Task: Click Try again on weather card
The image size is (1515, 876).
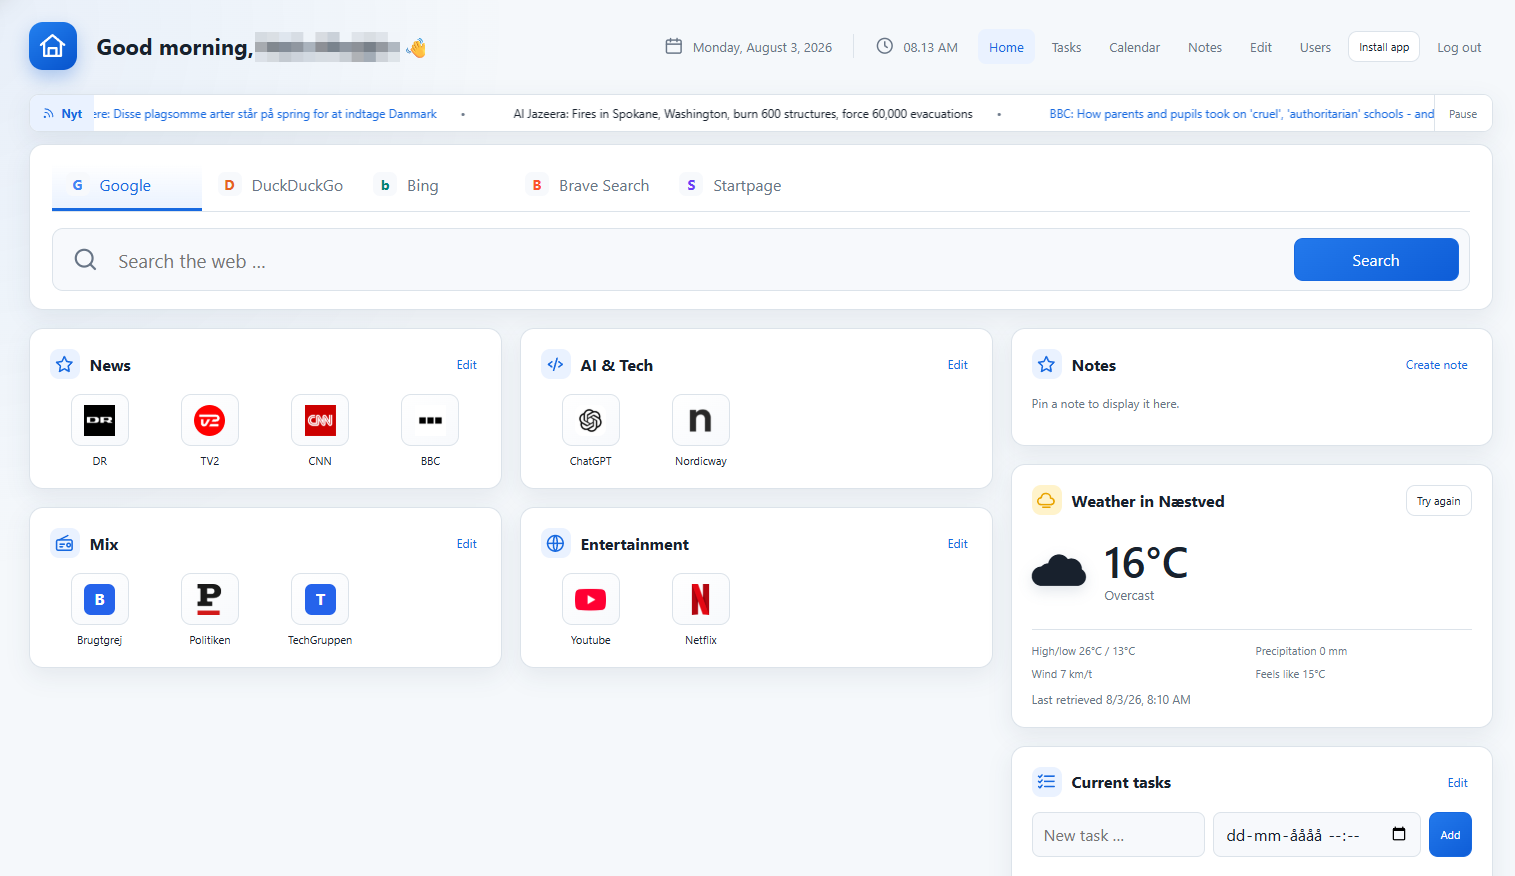Action: click(x=1438, y=501)
